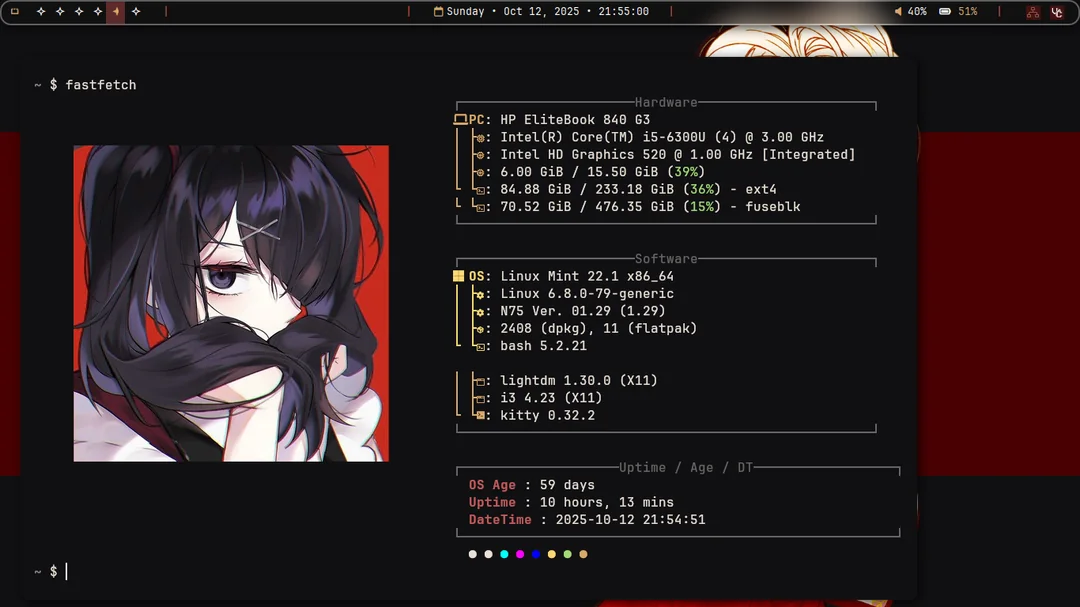Click the terminal icon on the kitty line
The width and height of the screenshot is (1080, 607).
click(x=480, y=415)
